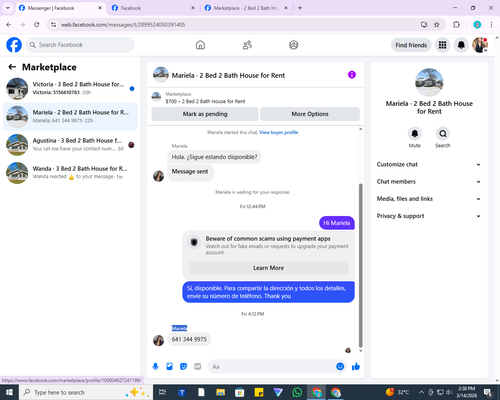Screen dimensions: 500x400
Task: Click Mark as pending button
Action: (x=205, y=114)
